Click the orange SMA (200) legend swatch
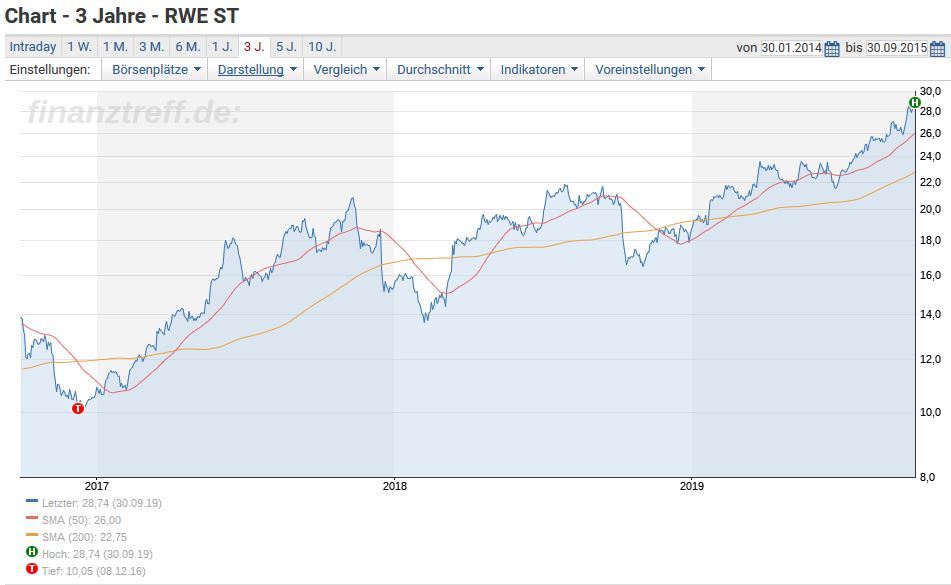The width and height of the screenshot is (951, 585). click(32, 535)
